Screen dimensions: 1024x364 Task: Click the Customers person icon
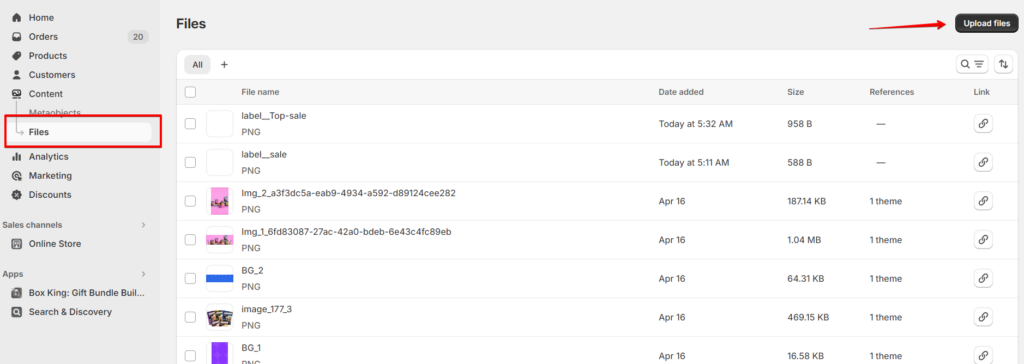click(x=17, y=74)
